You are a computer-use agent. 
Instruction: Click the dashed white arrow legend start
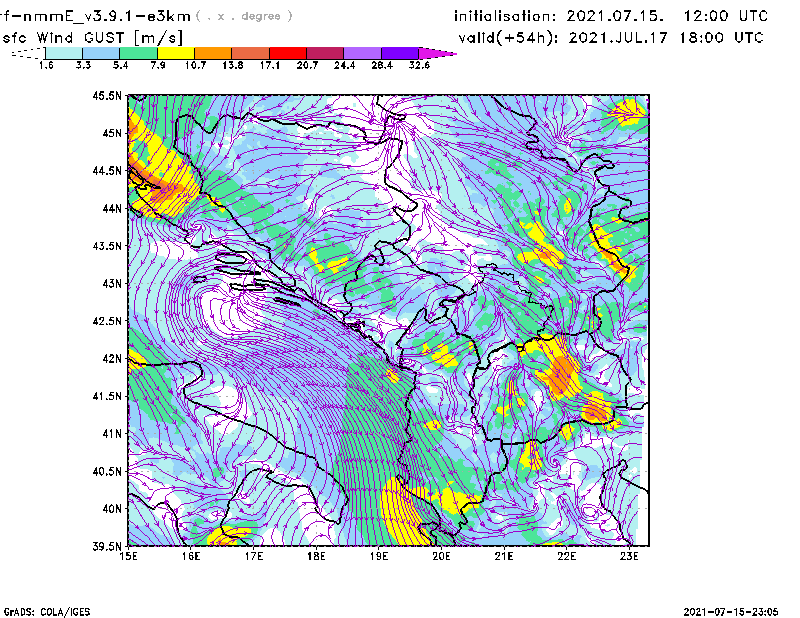pos(28,53)
